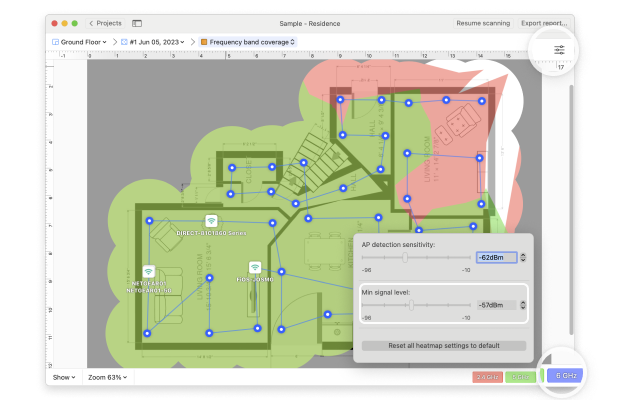Toggle the 6 GHz band filter
The width and height of the screenshot is (620, 400).
(x=565, y=375)
